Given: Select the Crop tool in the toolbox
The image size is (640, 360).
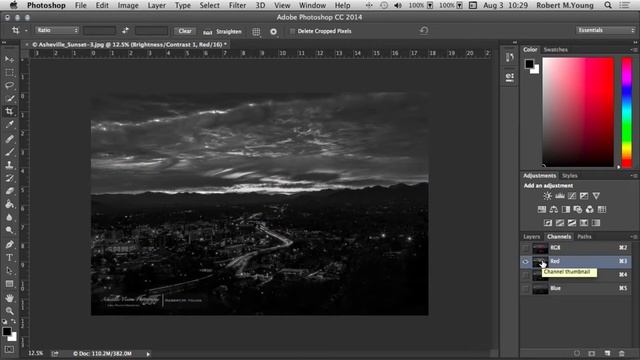Looking at the screenshot, I should coord(9,111).
